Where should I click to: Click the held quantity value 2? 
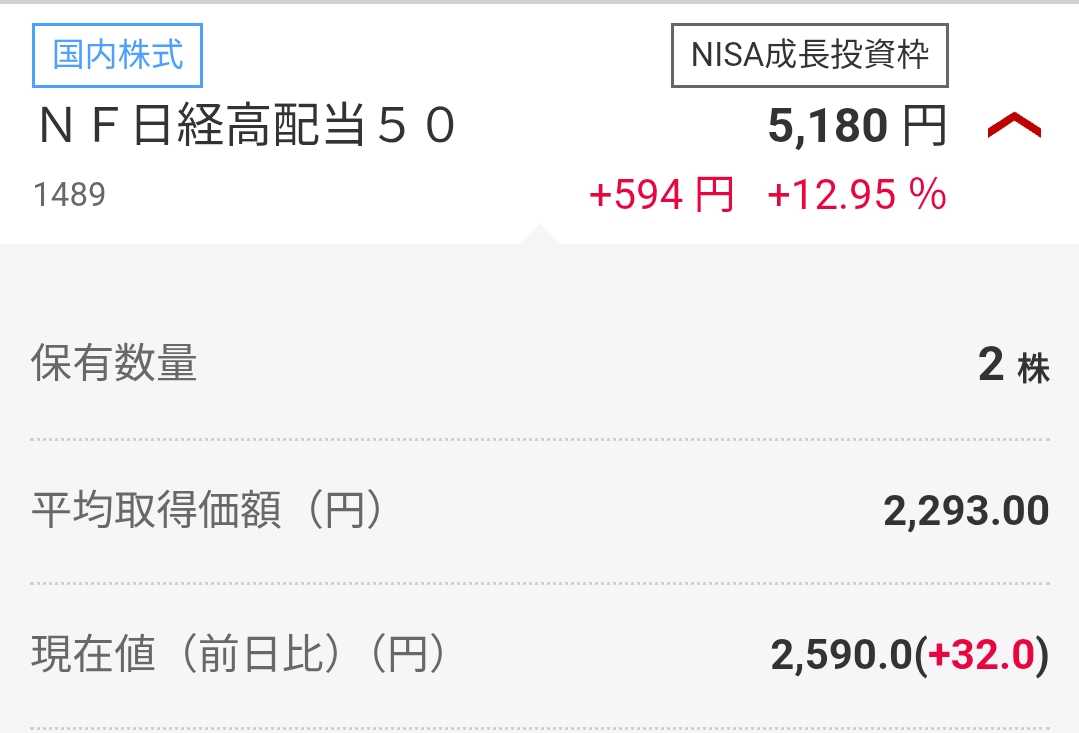click(990, 365)
